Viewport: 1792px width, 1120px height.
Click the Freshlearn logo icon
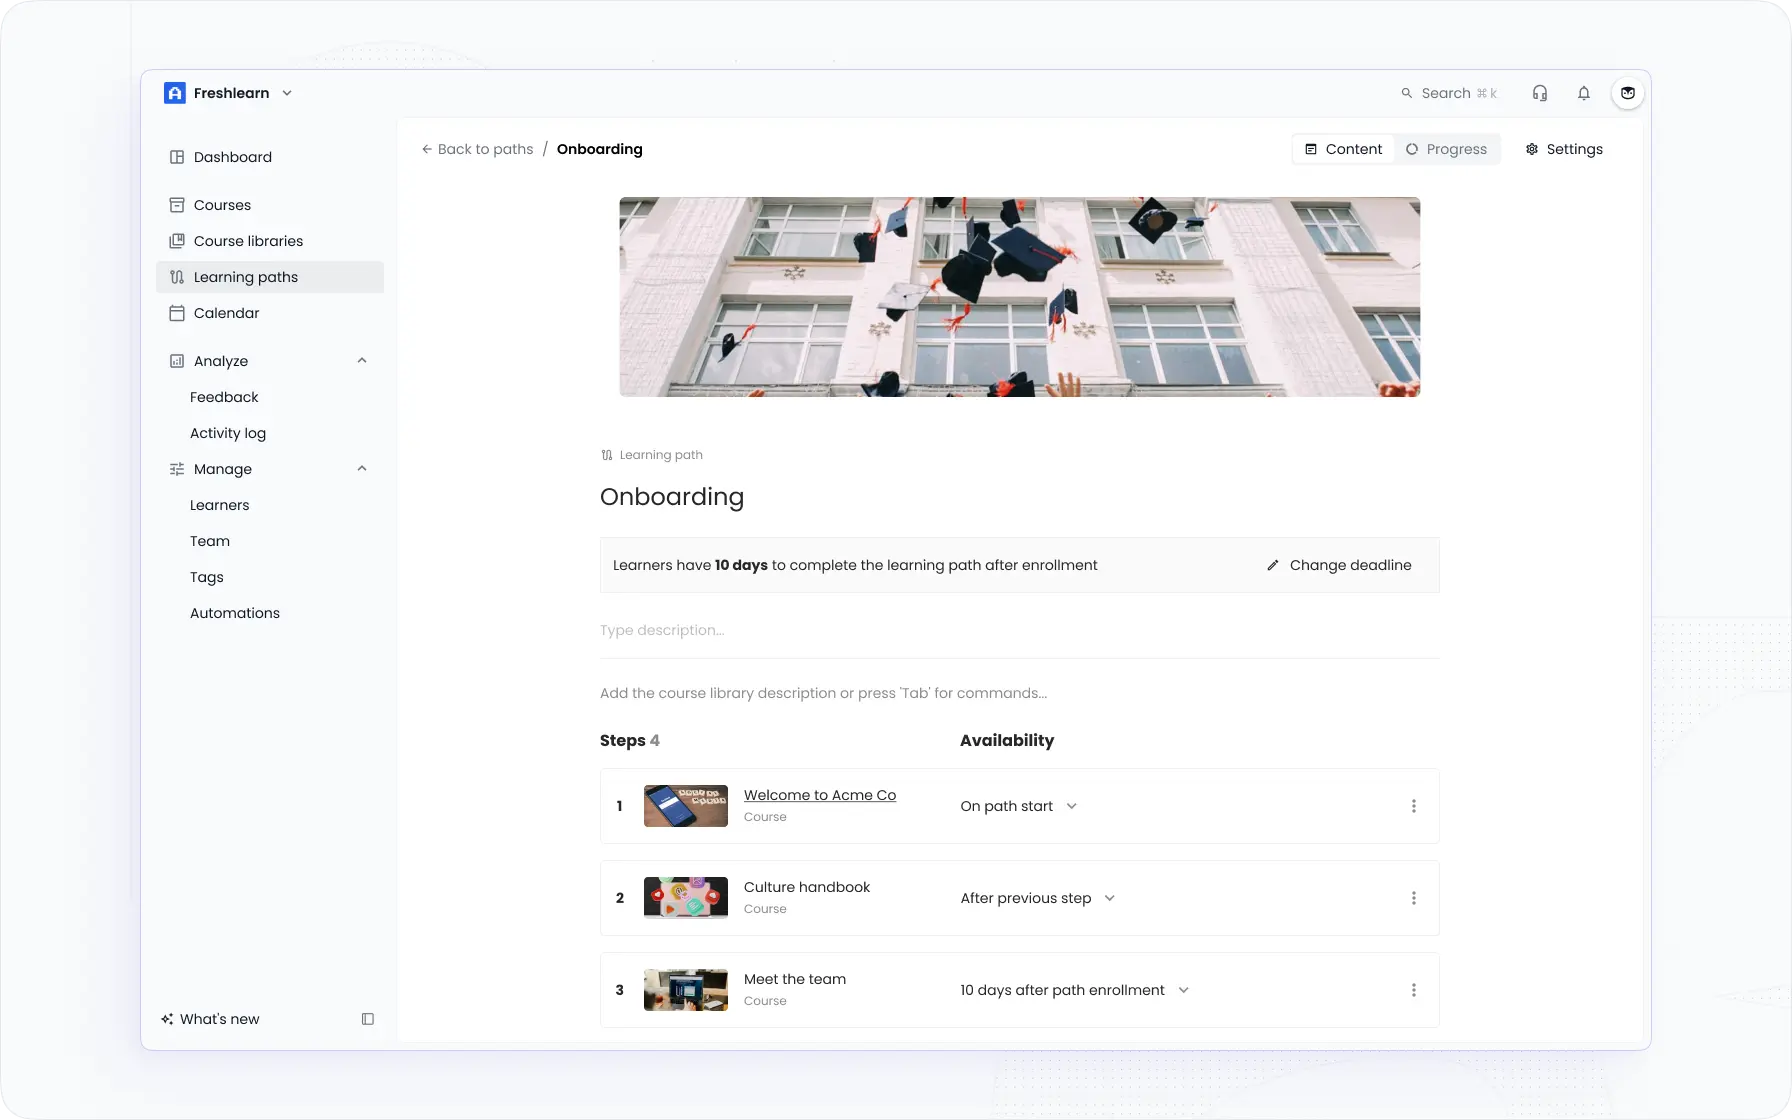coord(174,92)
